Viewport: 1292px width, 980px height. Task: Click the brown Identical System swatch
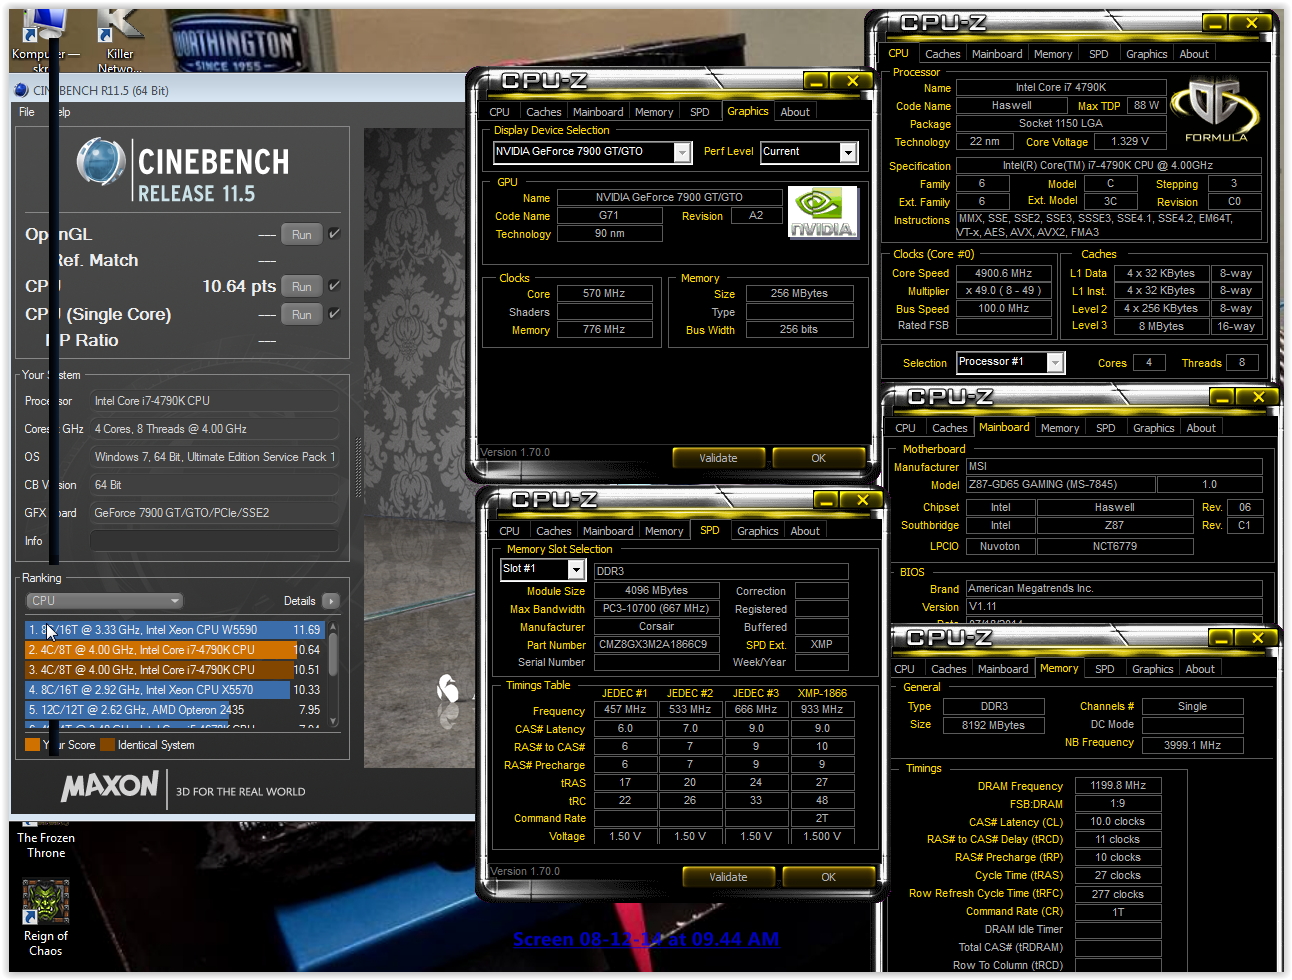(107, 744)
